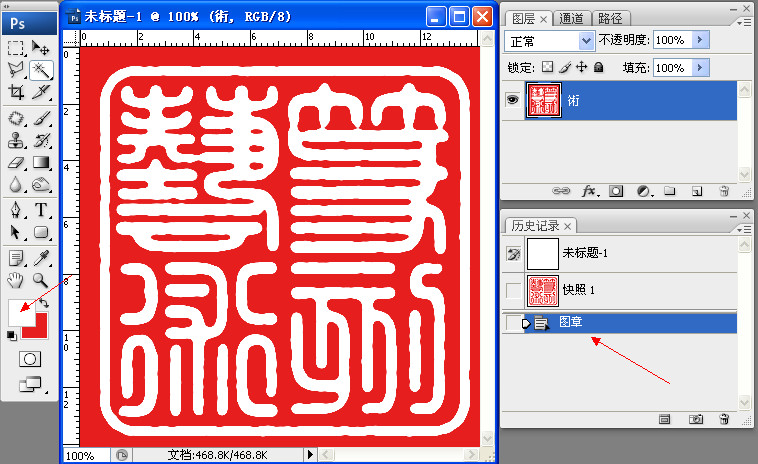Select the Clone Stamp tool
Screen dimensions: 758x464
tap(15, 140)
